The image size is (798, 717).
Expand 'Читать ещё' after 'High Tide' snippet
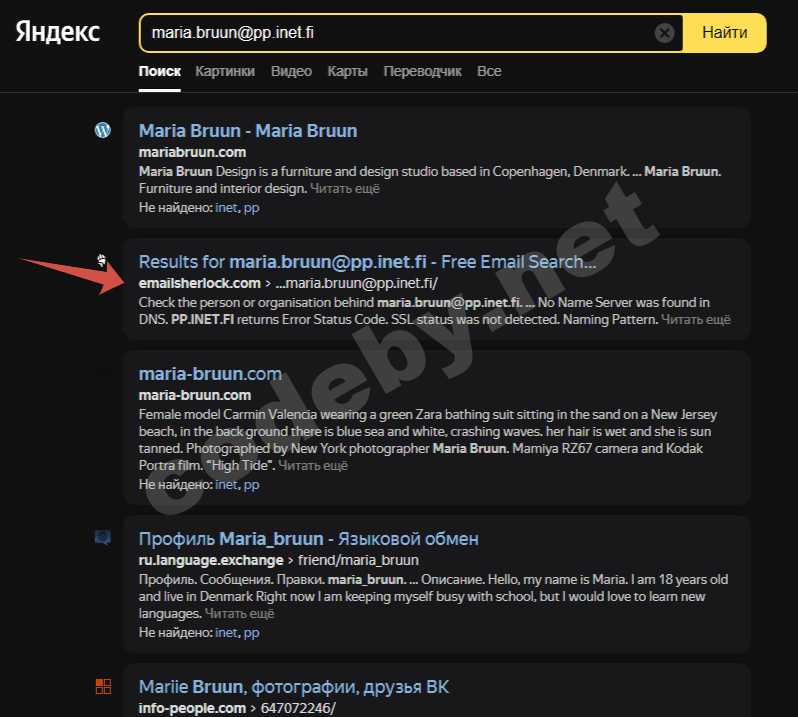[313, 466]
